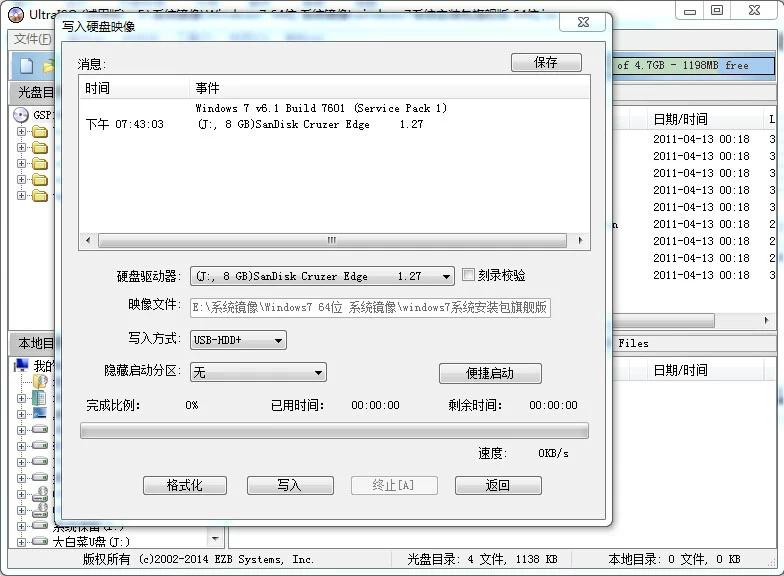
Task: Click the 便捷启动 button
Action: (x=490, y=374)
